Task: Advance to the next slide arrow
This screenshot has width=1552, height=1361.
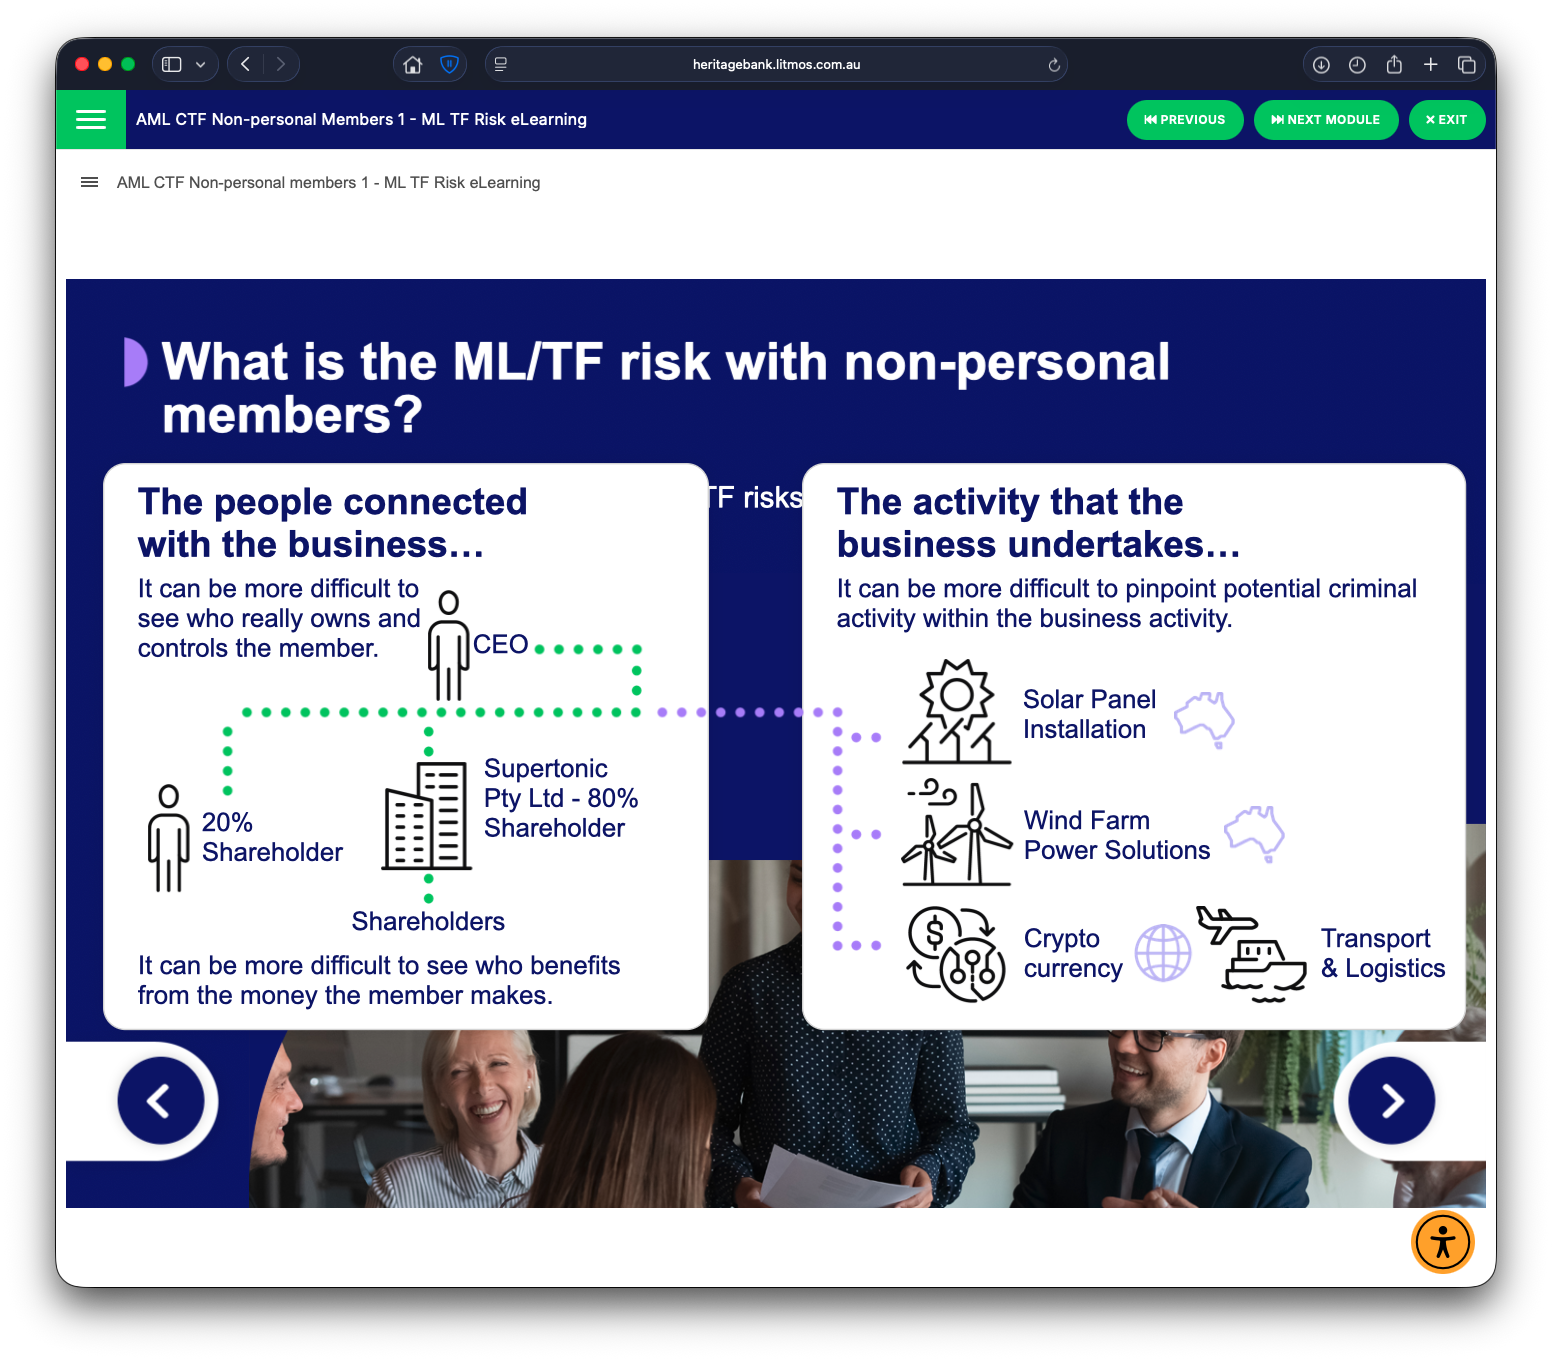Action: [x=1391, y=1101]
